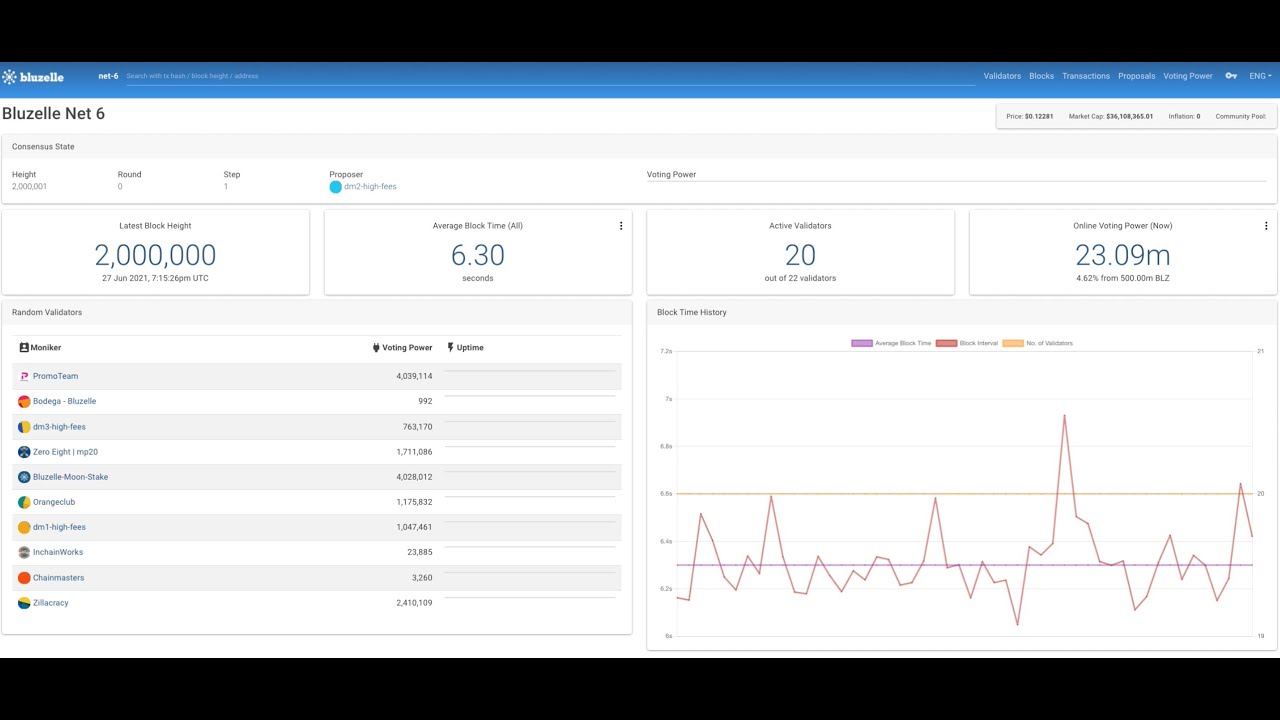
Task: Click the 23.09m online voting power value
Action: pyautogui.click(x=1123, y=255)
